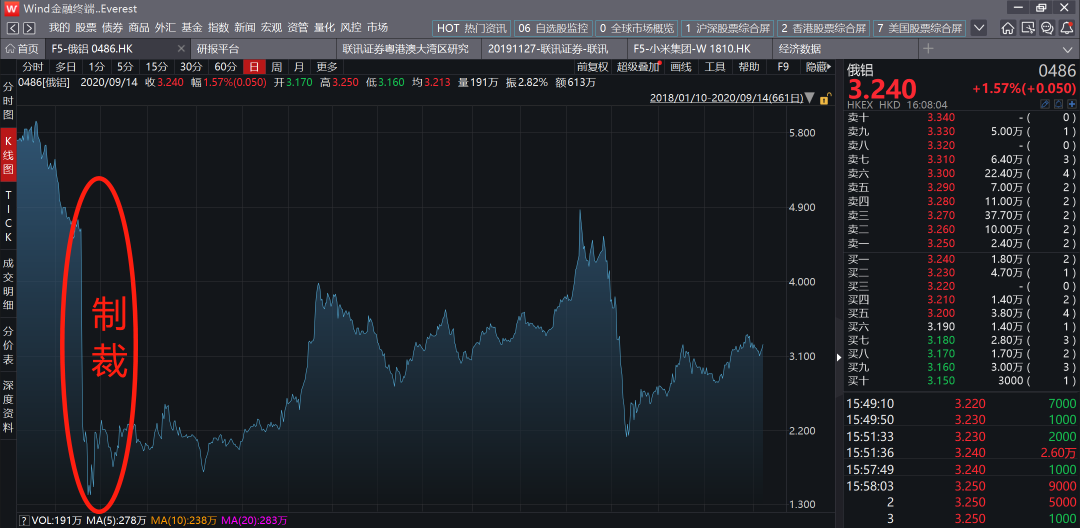Click the Wind red logo icon
The width and height of the screenshot is (1080, 528).
[x=11, y=9]
